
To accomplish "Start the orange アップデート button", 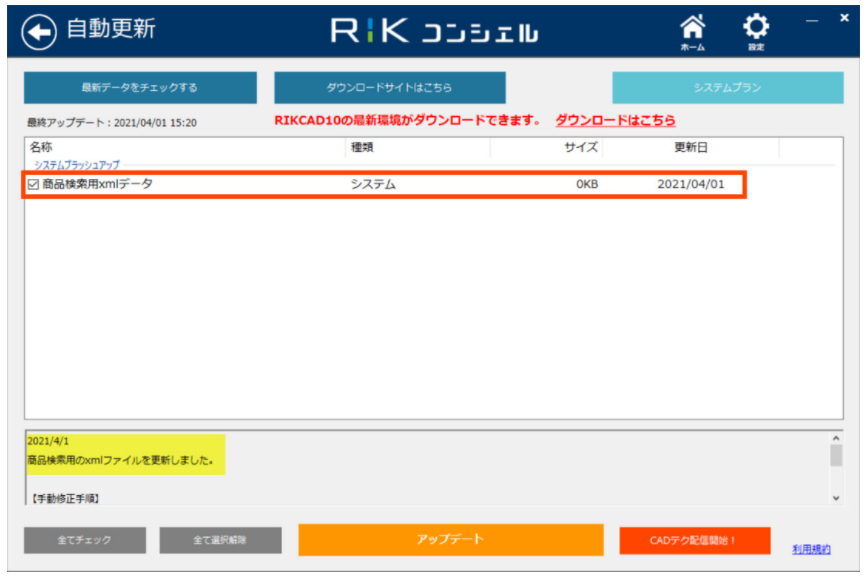I will point(451,539).
